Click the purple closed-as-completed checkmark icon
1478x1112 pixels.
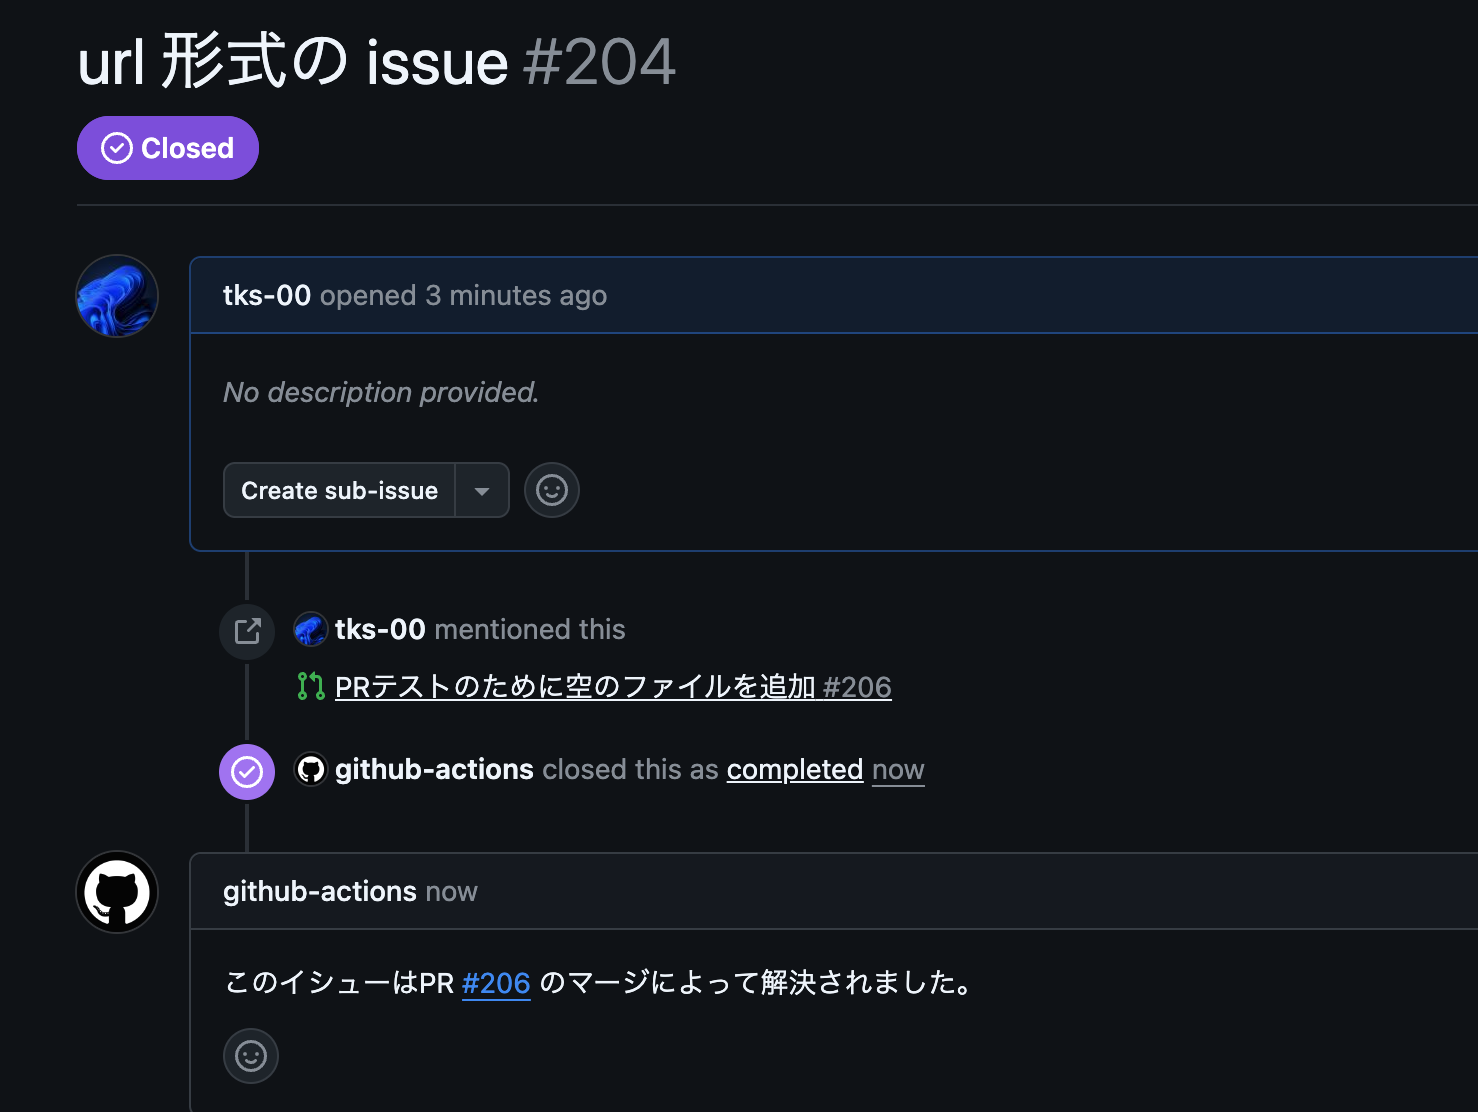[246, 771]
